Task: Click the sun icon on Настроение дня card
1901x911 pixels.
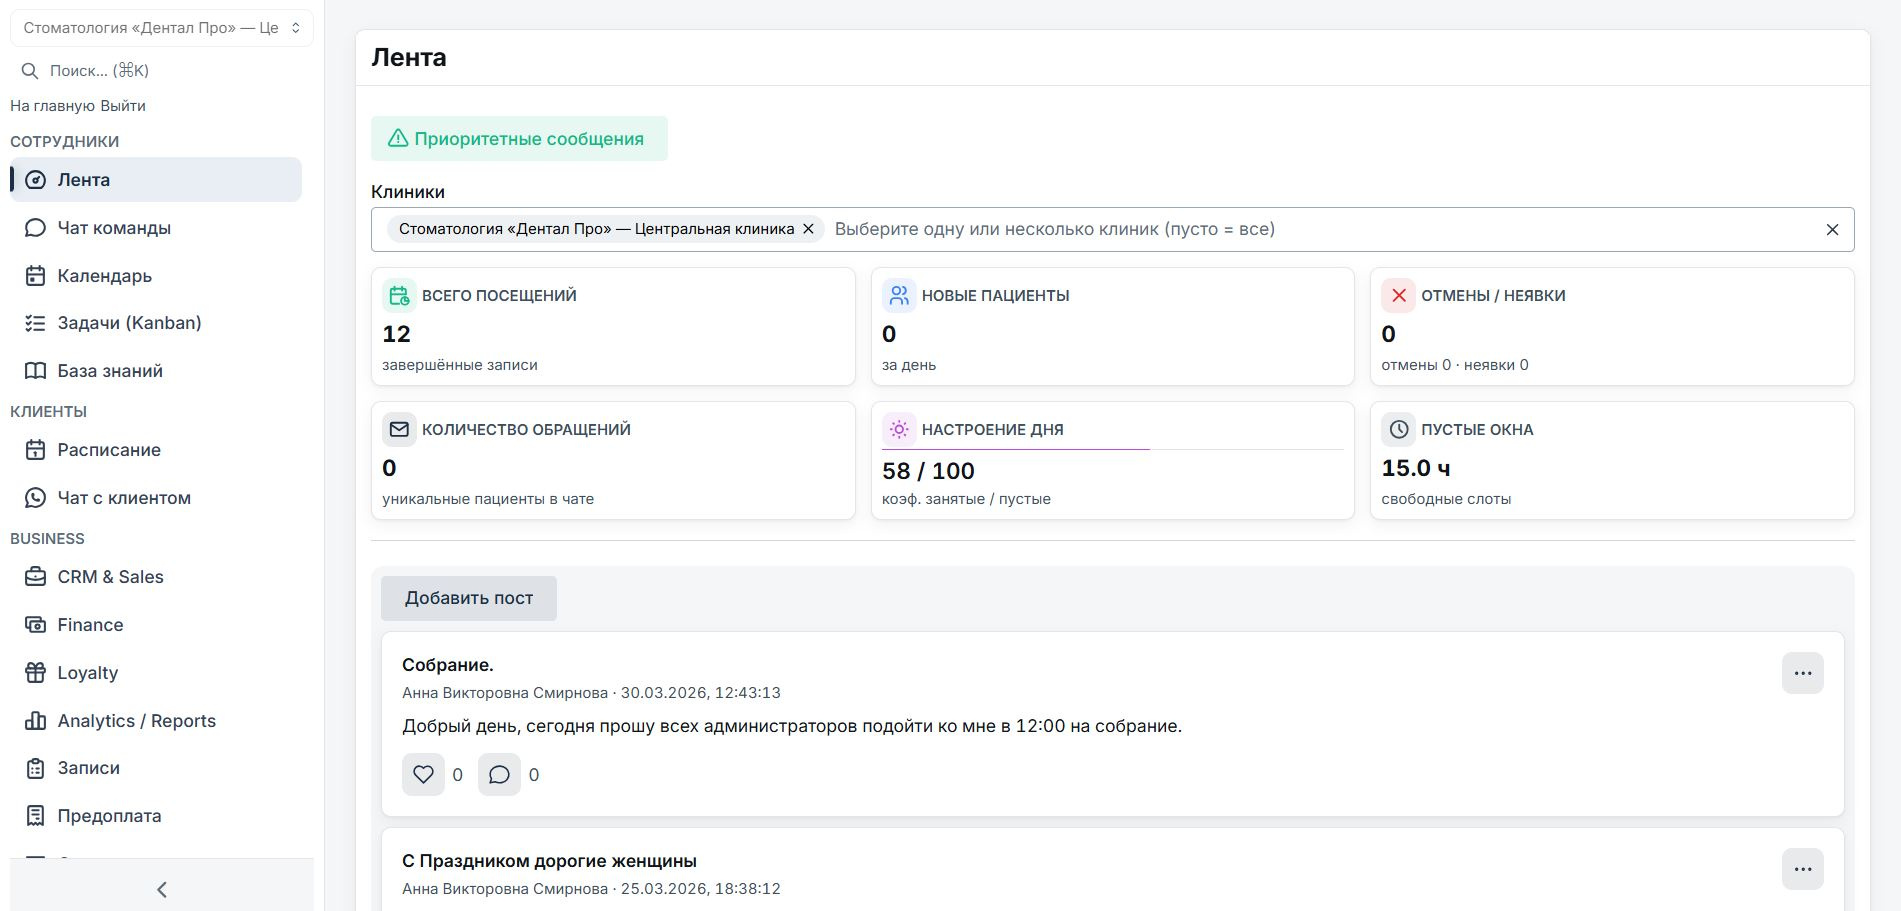Action: point(899,429)
